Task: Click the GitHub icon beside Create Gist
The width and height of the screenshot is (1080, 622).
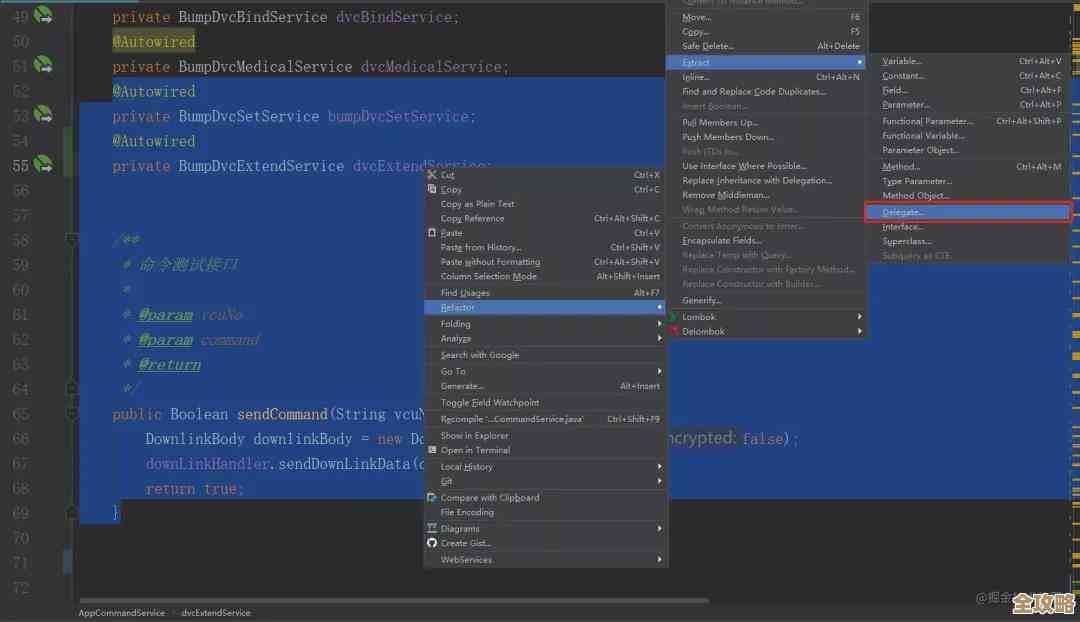Action: 432,543
